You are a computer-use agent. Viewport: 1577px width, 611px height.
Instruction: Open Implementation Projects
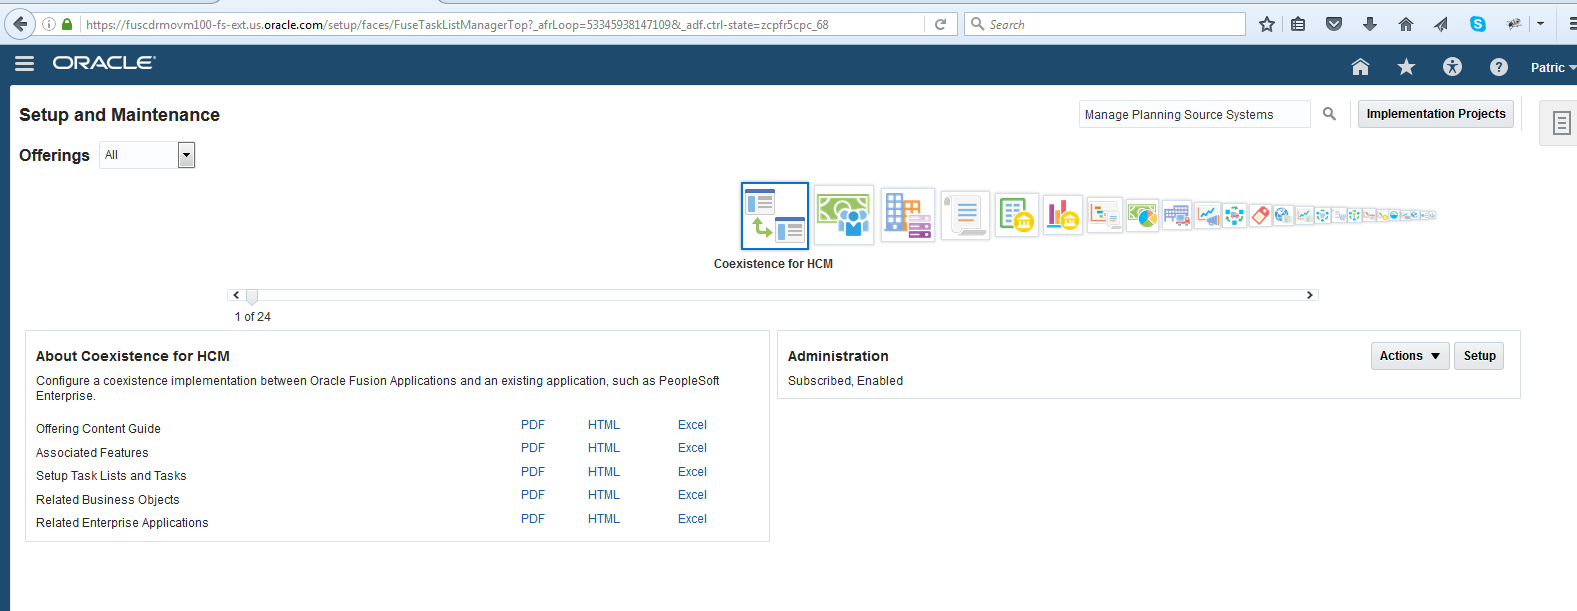[1436, 114]
